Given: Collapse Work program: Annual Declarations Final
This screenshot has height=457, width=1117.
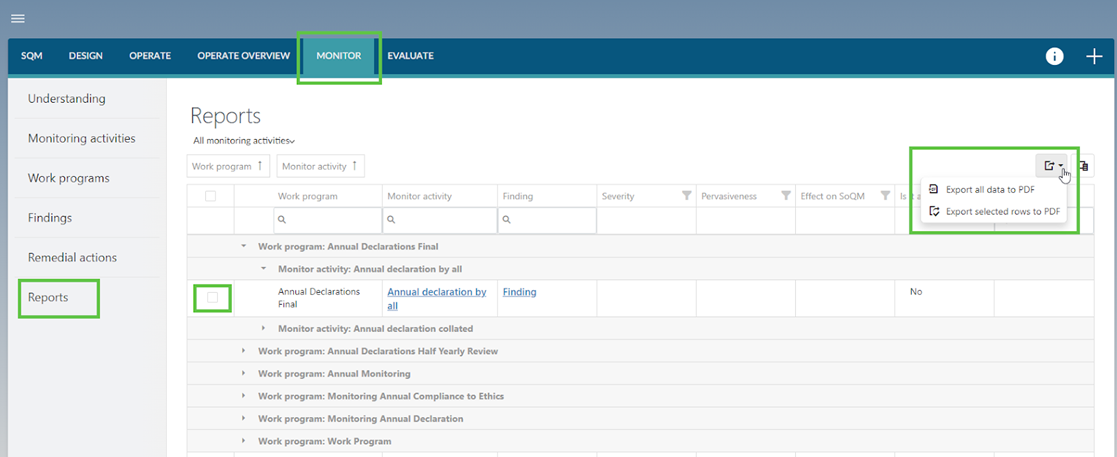Looking at the screenshot, I should coord(244,246).
